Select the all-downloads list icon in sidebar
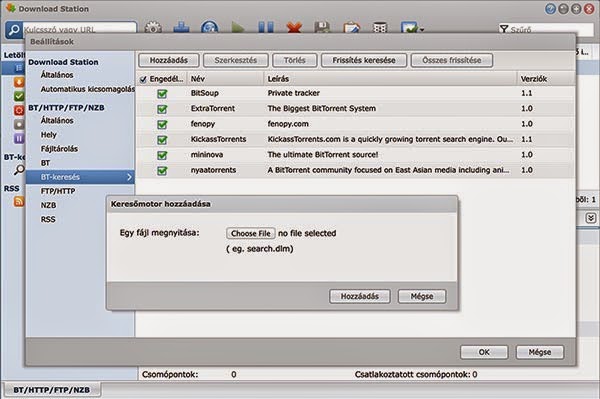Image resolution: width=600 pixels, height=399 pixels. [x=19, y=68]
